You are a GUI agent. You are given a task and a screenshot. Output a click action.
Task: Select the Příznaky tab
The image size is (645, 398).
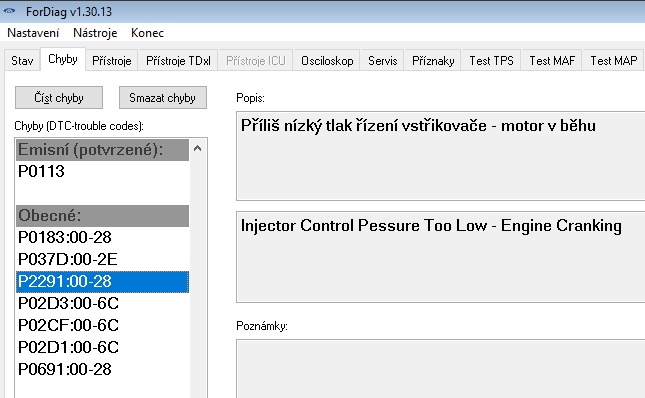click(x=433, y=60)
